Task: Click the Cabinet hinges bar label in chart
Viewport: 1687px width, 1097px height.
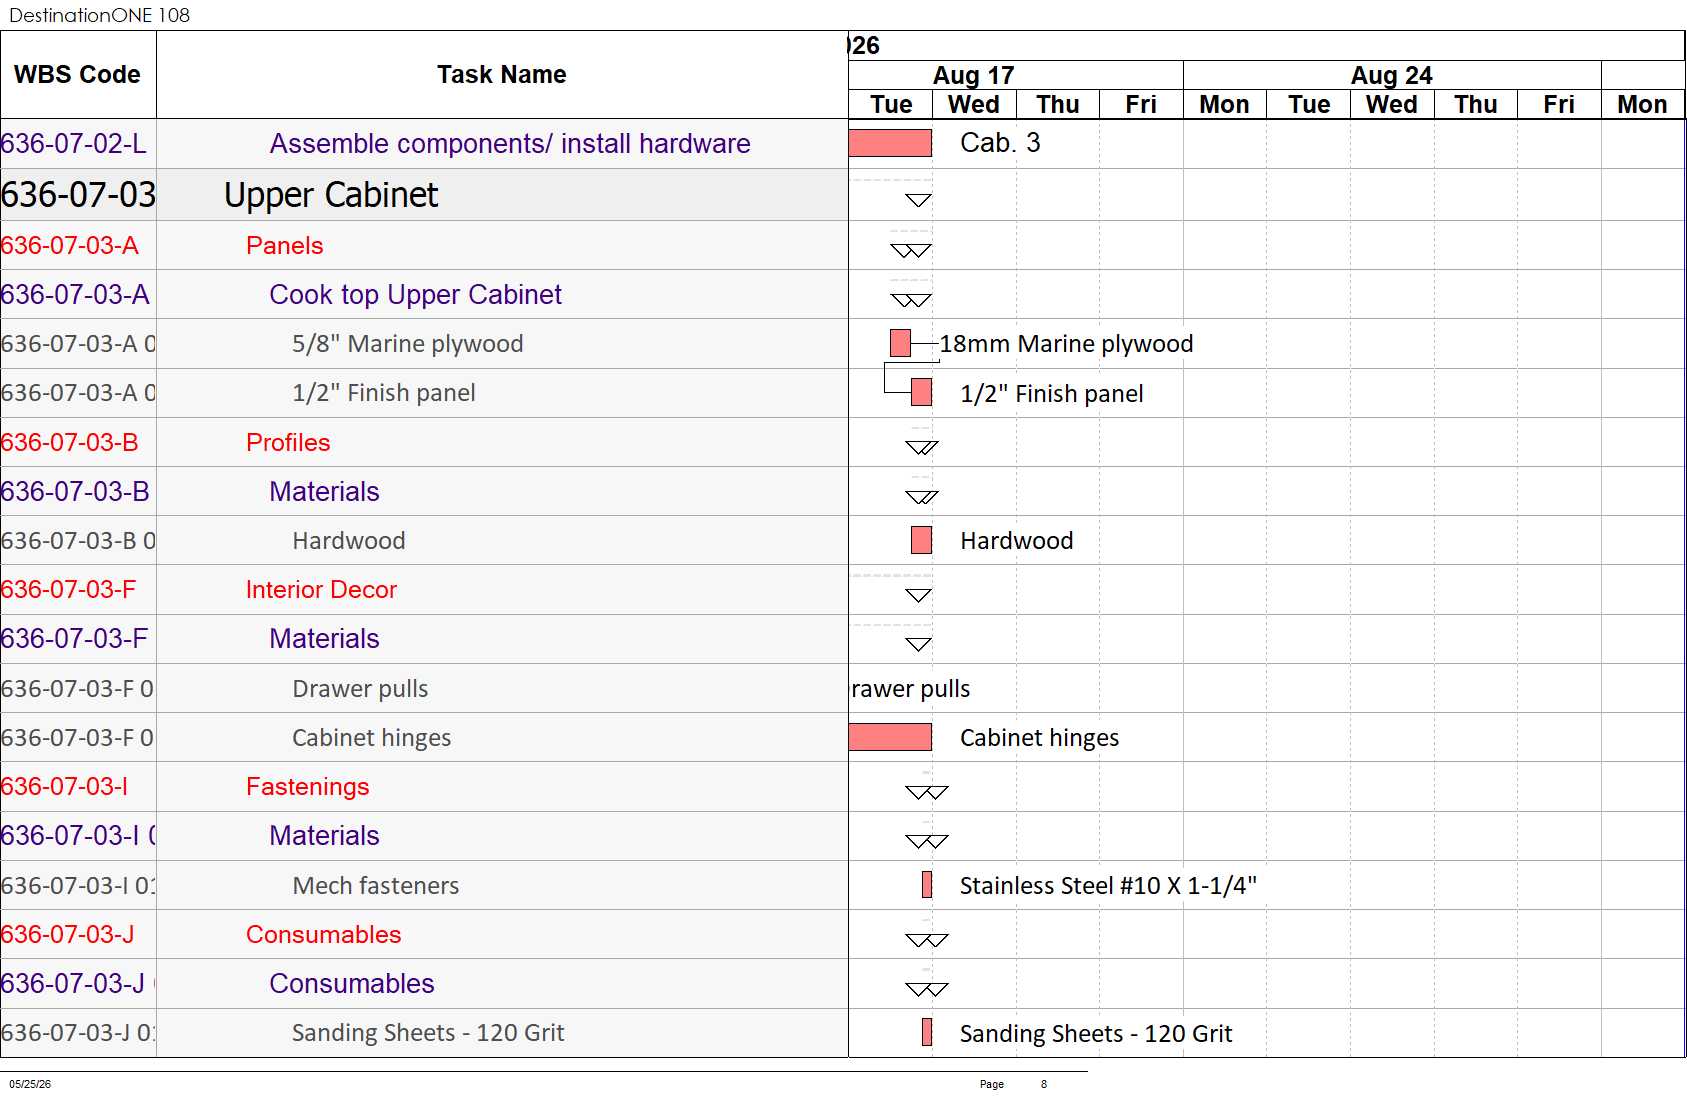Action: pyautogui.click(x=1039, y=738)
